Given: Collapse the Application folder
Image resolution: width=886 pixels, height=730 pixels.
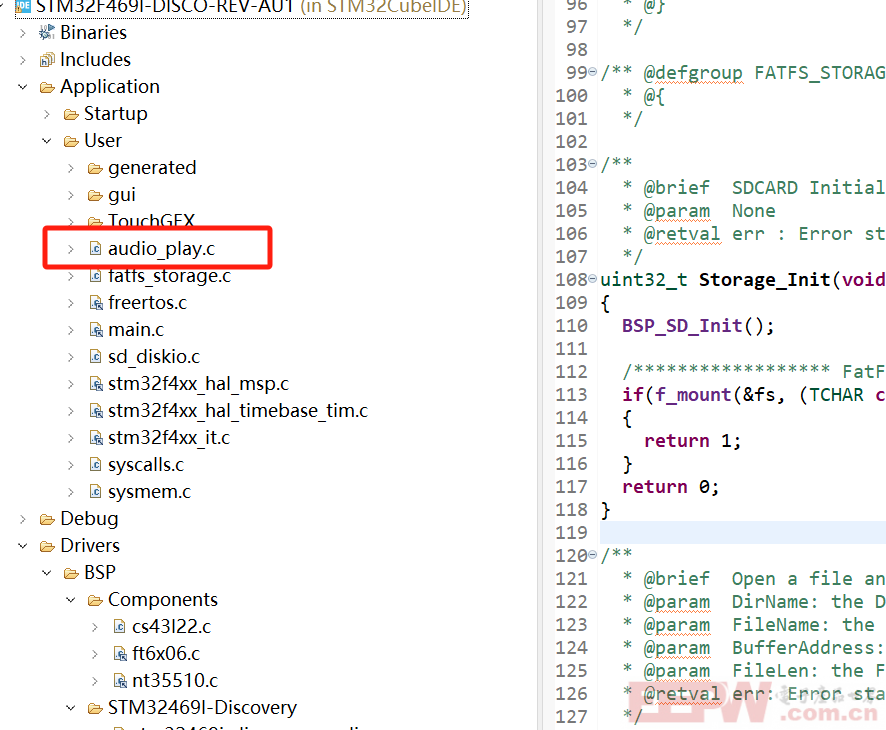Looking at the screenshot, I should (23, 87).
